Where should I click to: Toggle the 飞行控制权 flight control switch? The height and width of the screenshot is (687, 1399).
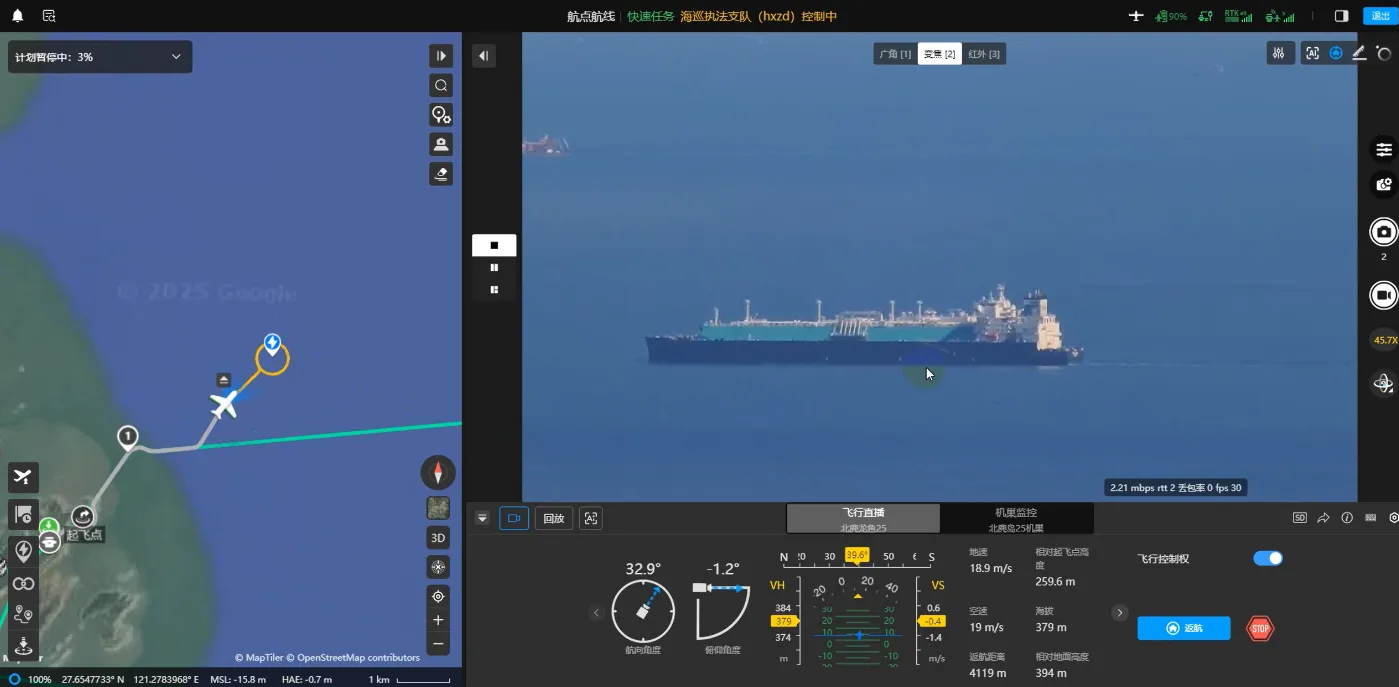[1268, 558]
